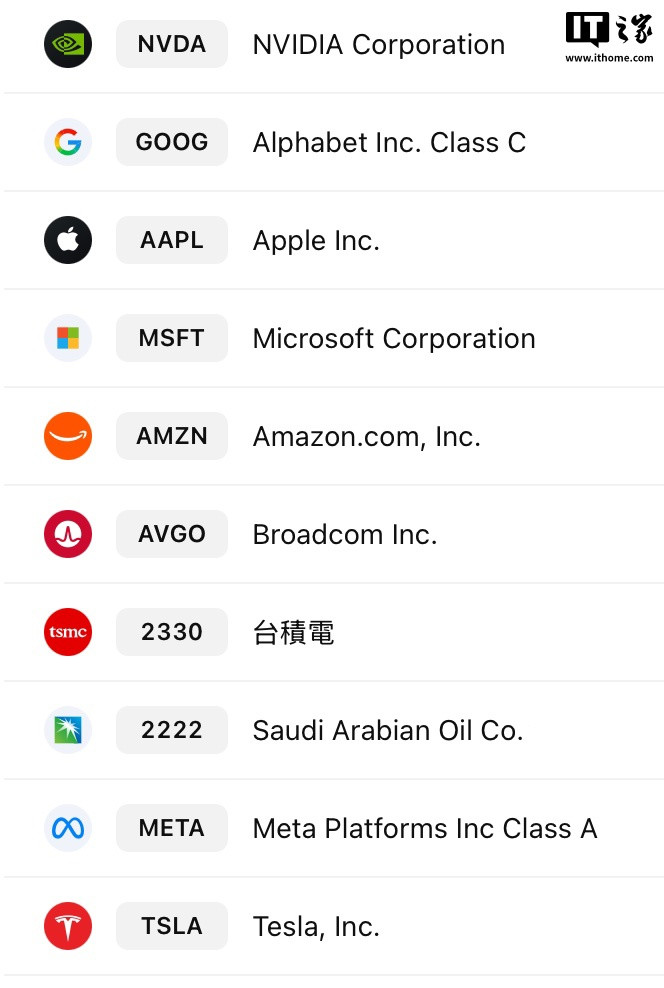Tap the 2330 ticker badge
664x988 pixels.
pos(172,632)
